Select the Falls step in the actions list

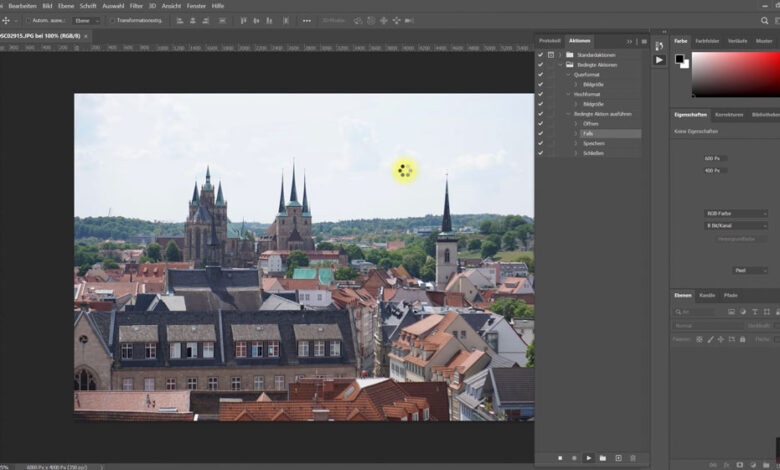[x=588, y=133]
